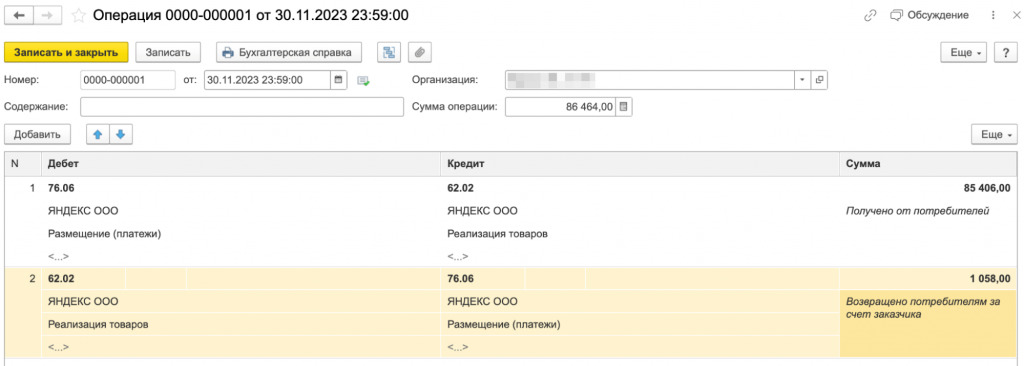Click debit Реализация товаров in row 2

coord(98,324)
